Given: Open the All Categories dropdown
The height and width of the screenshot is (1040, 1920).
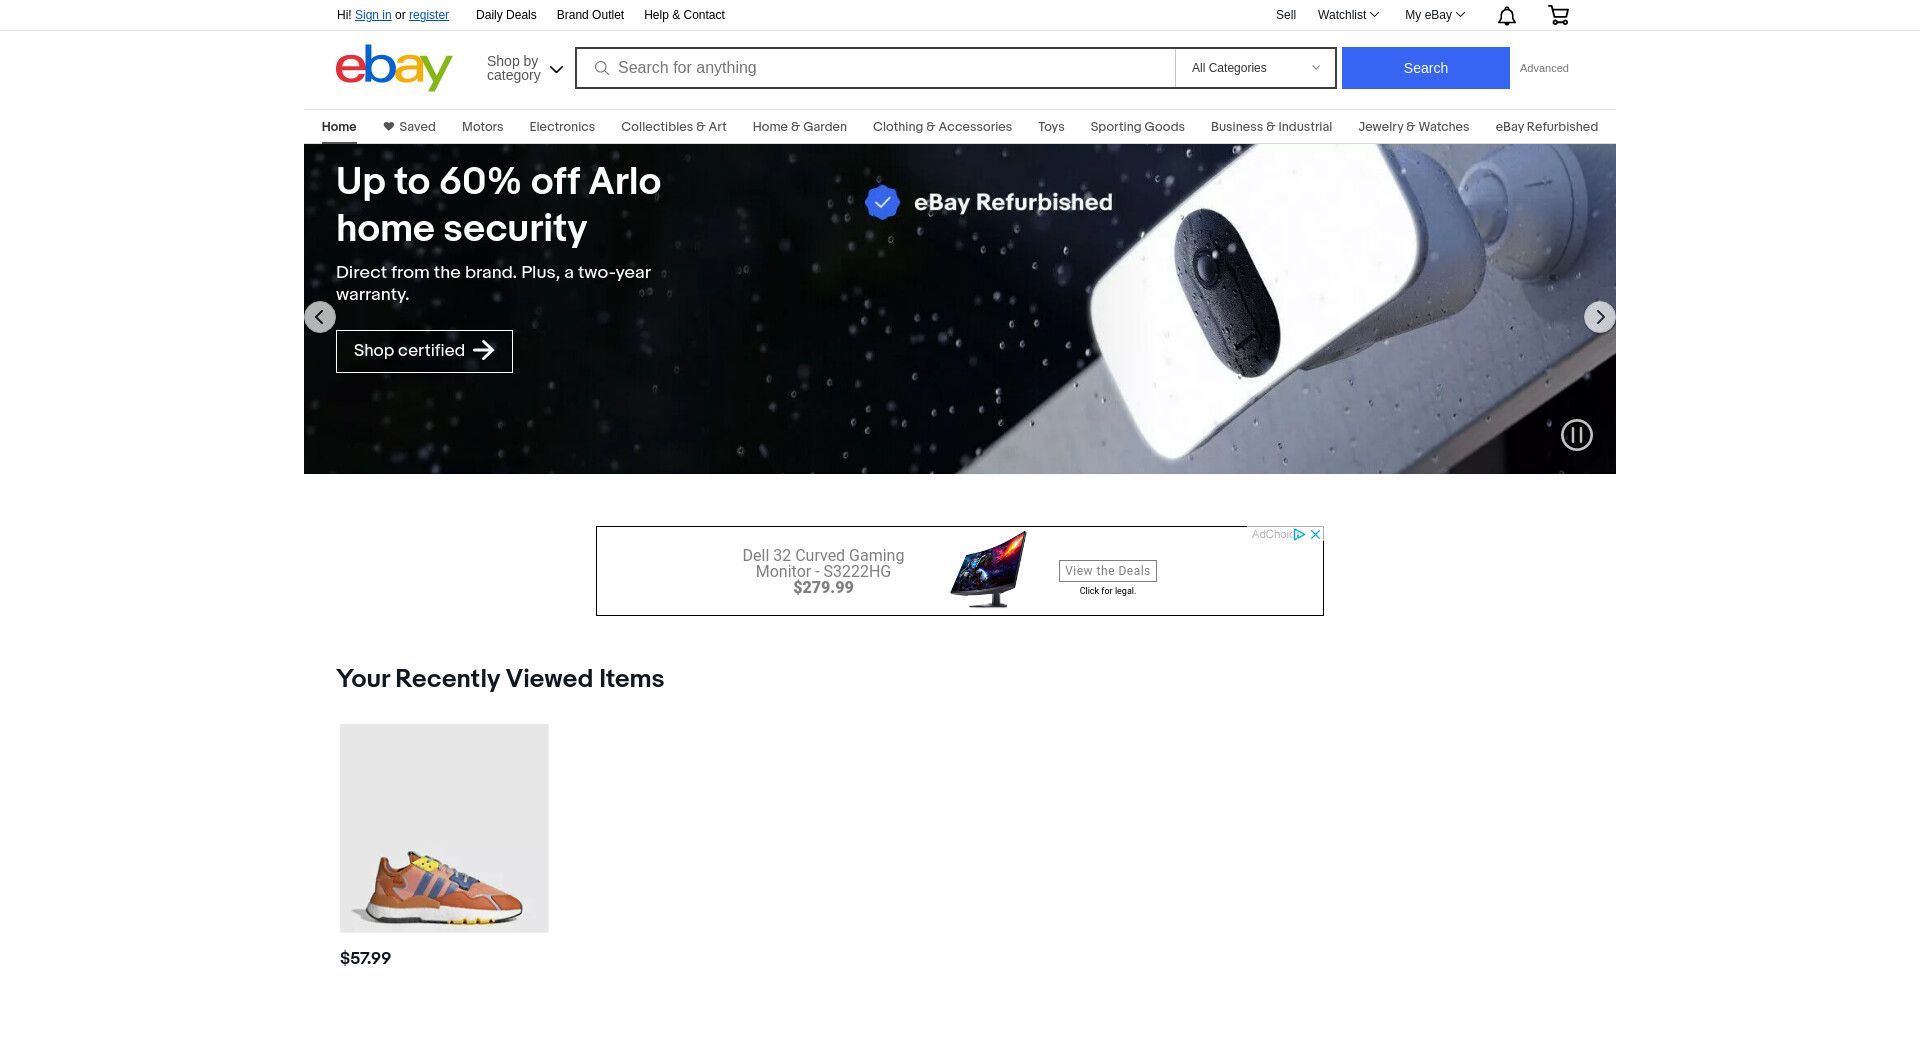Looking at the screenshot, I should [1255, 68].
